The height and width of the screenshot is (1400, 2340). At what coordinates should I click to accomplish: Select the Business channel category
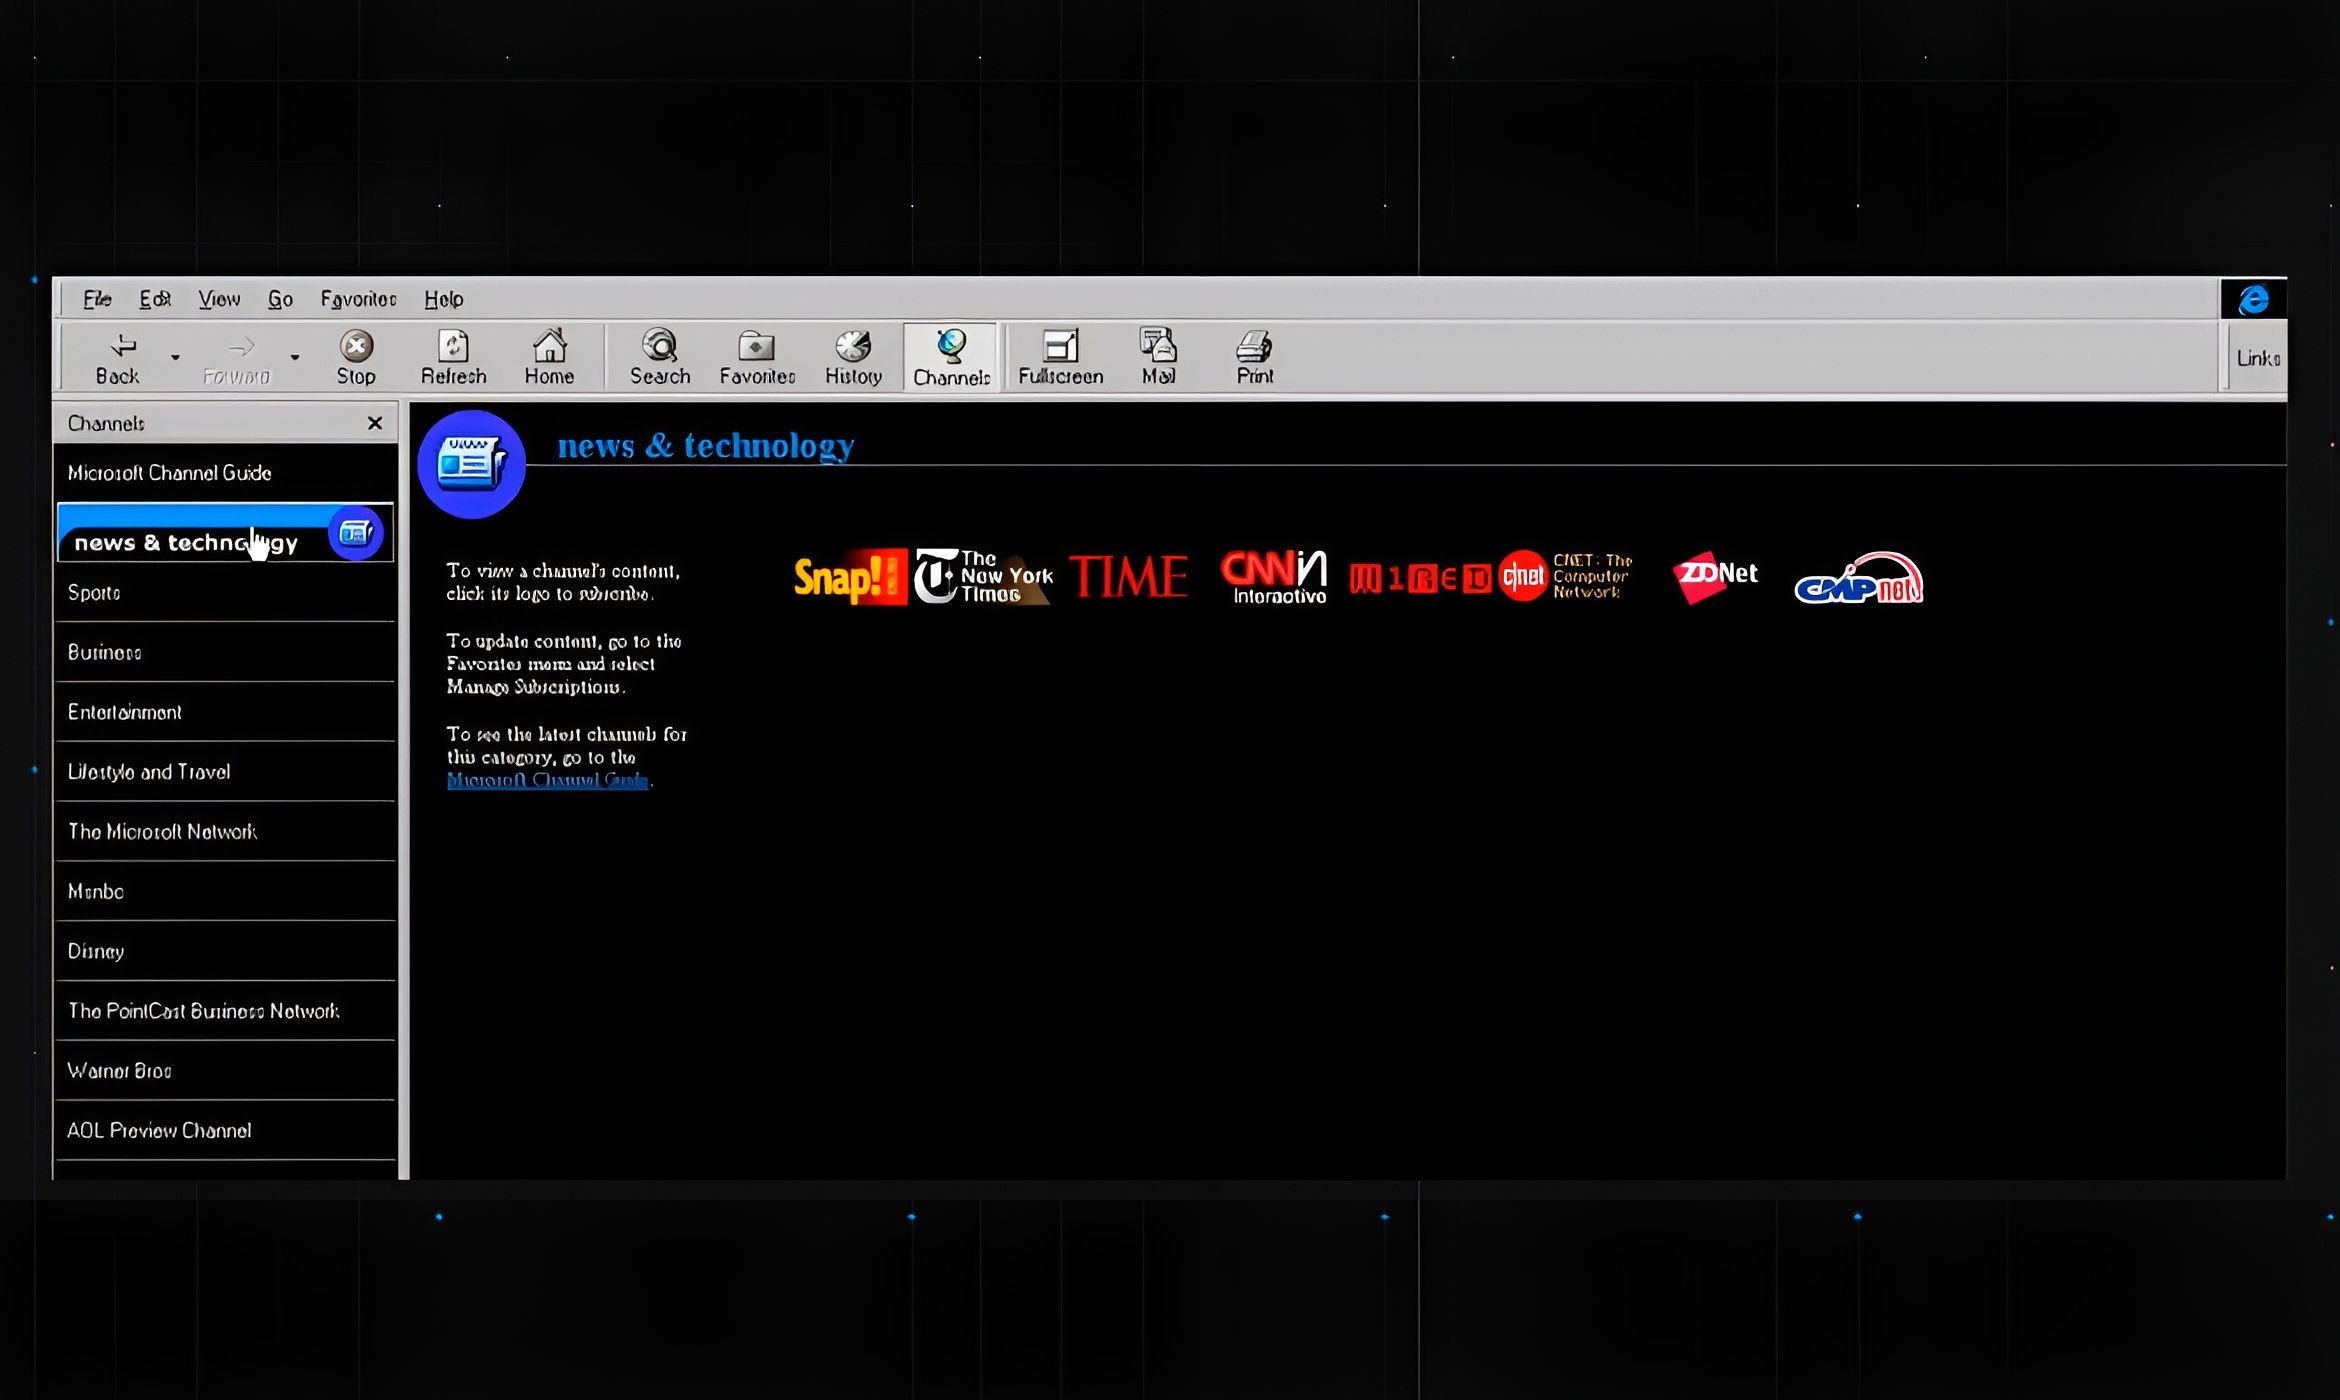click(225, 652)
